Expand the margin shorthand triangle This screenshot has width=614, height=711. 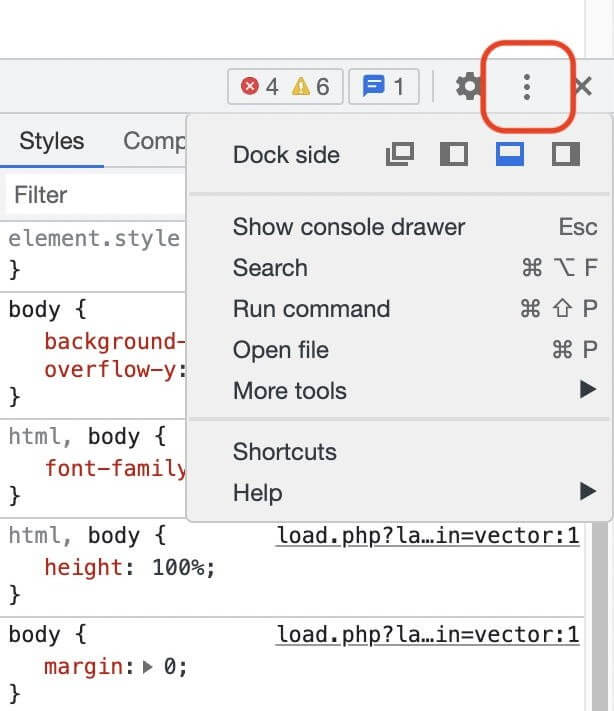pyautogui.click(x=147, y=667)
